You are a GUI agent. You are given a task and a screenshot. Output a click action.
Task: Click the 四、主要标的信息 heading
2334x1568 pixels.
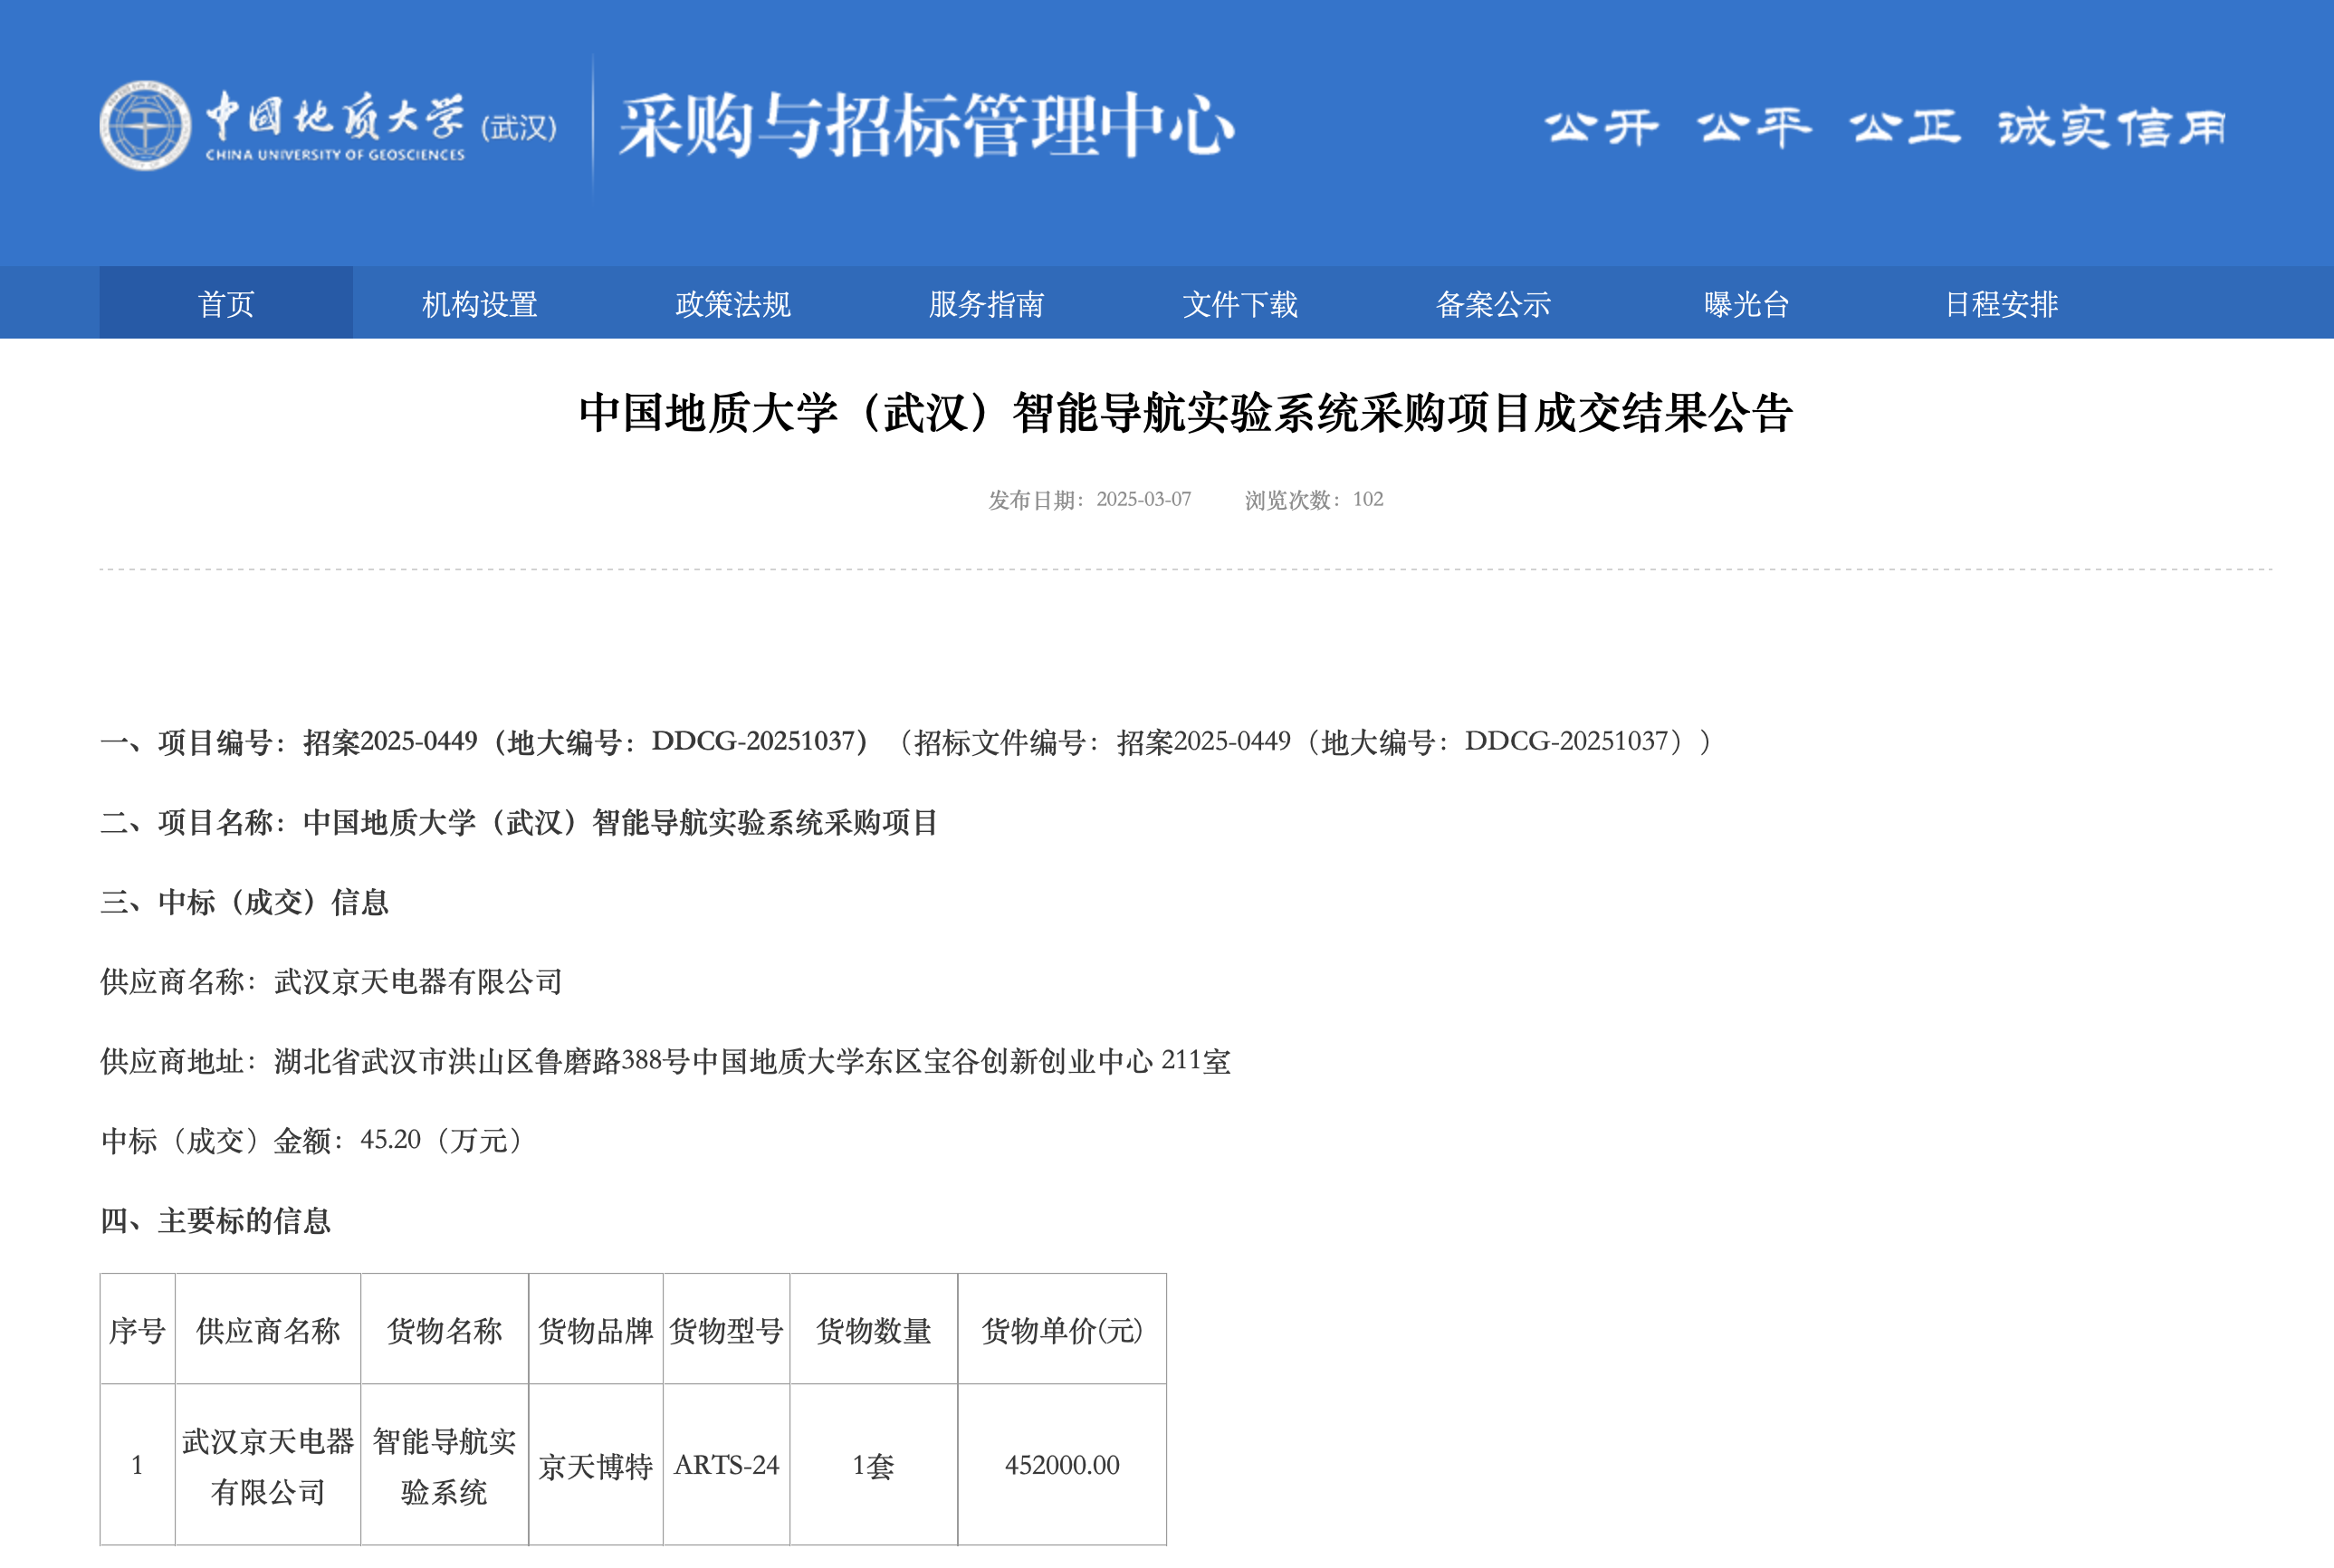(x=215, y=1220)
